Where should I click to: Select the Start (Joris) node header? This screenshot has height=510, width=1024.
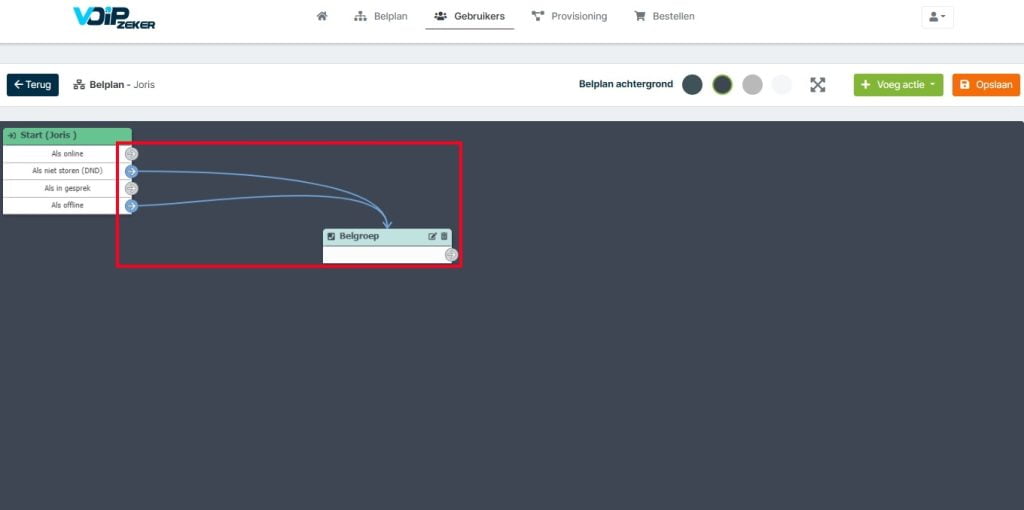point(67,136)
